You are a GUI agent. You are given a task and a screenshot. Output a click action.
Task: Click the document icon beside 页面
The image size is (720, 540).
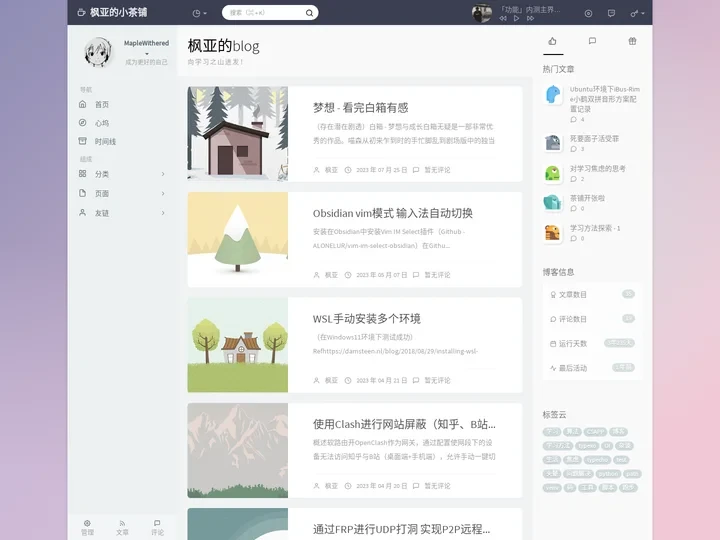83,193
